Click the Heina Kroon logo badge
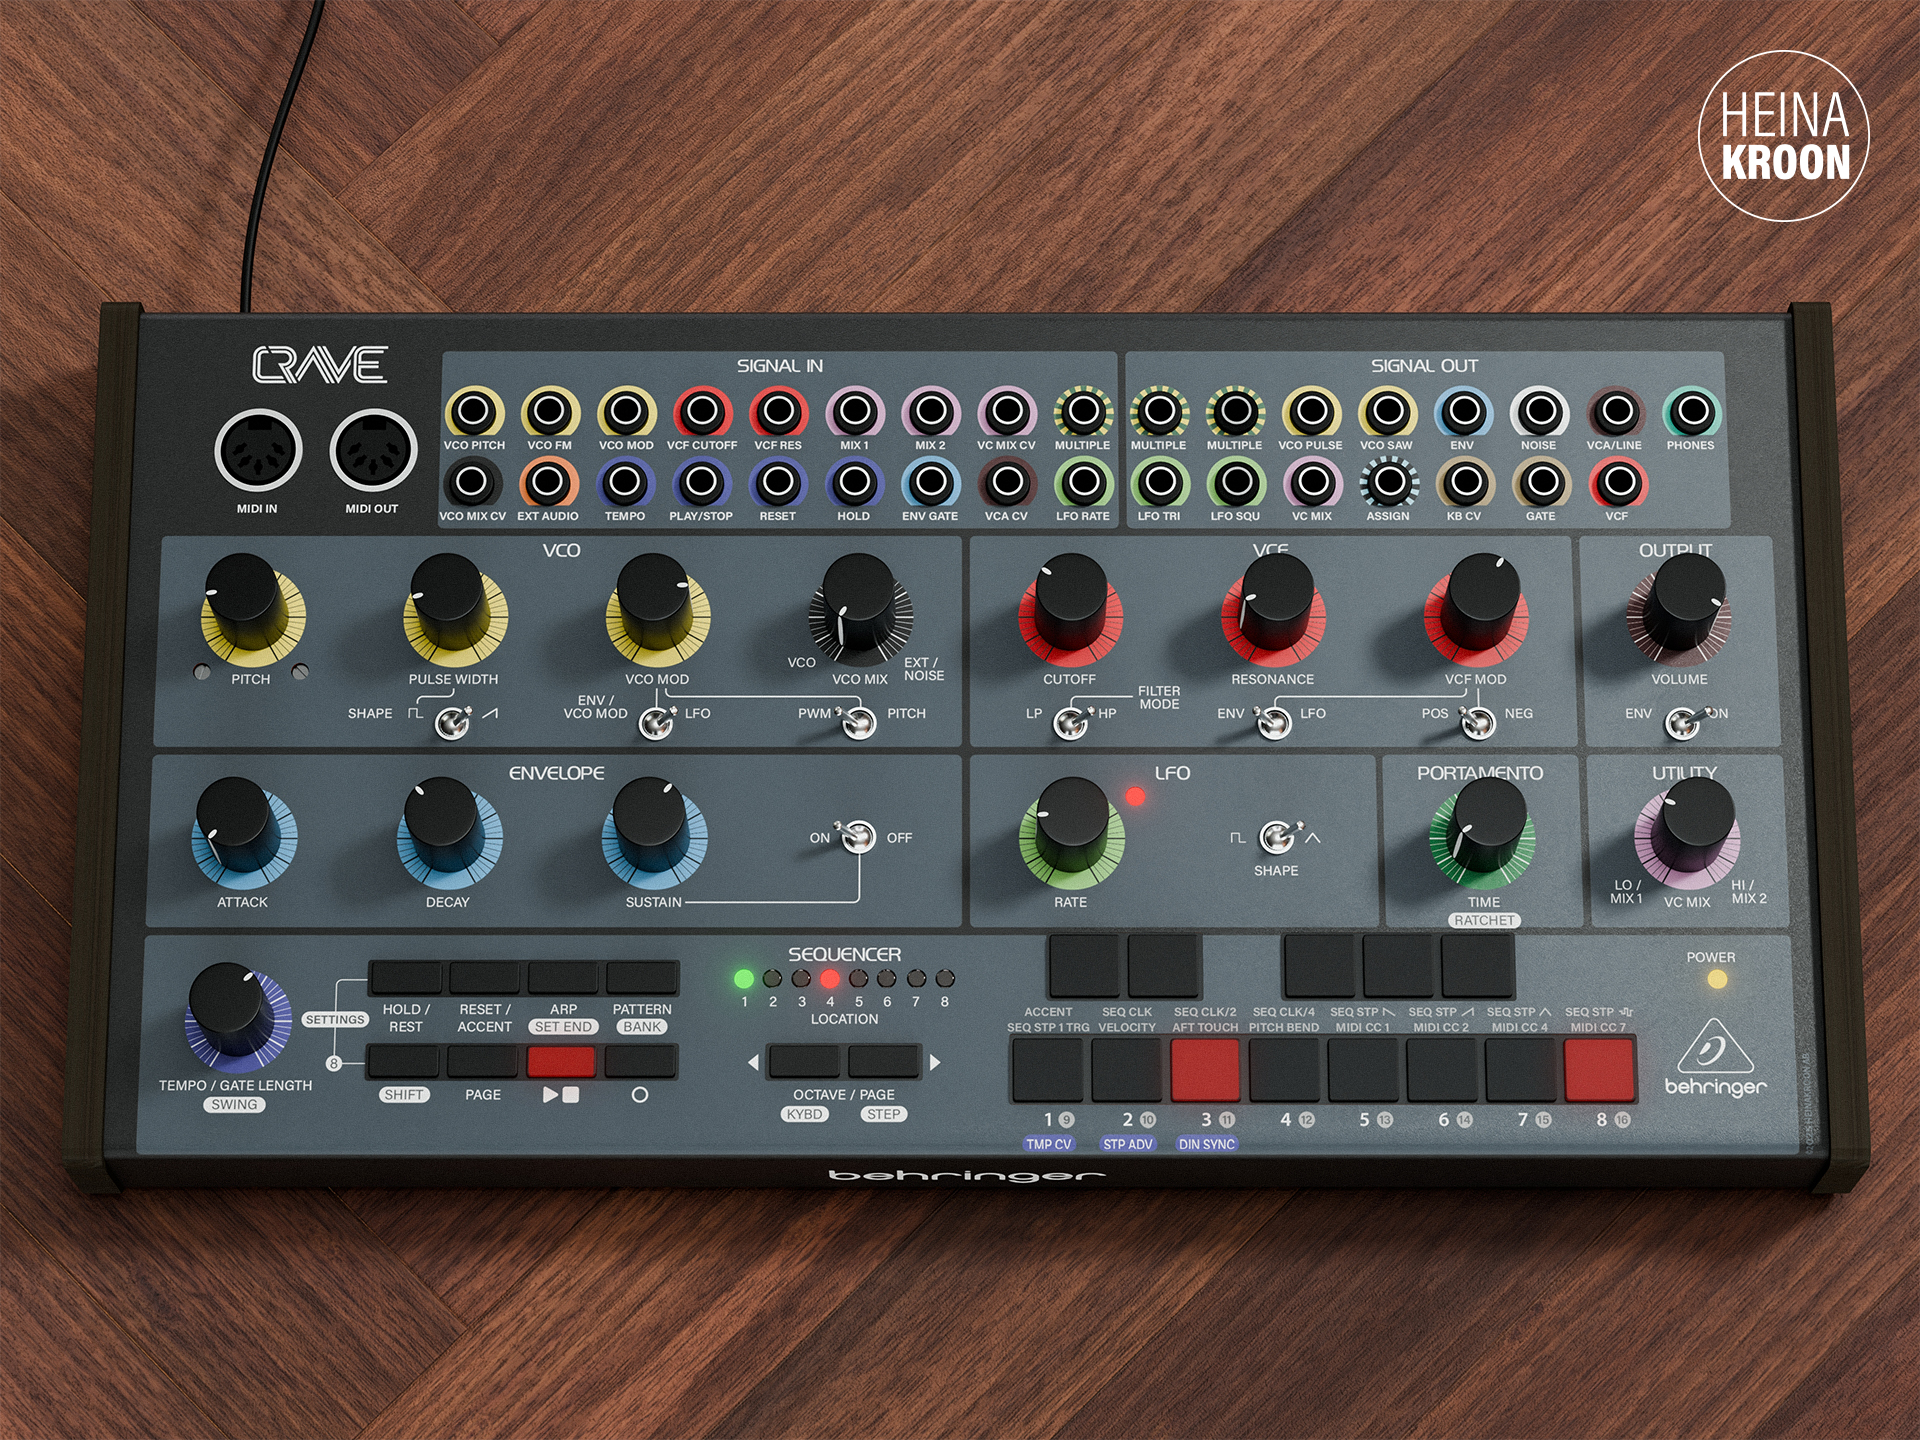This screenshot has width=1920, height=1440. point(1784,136)
